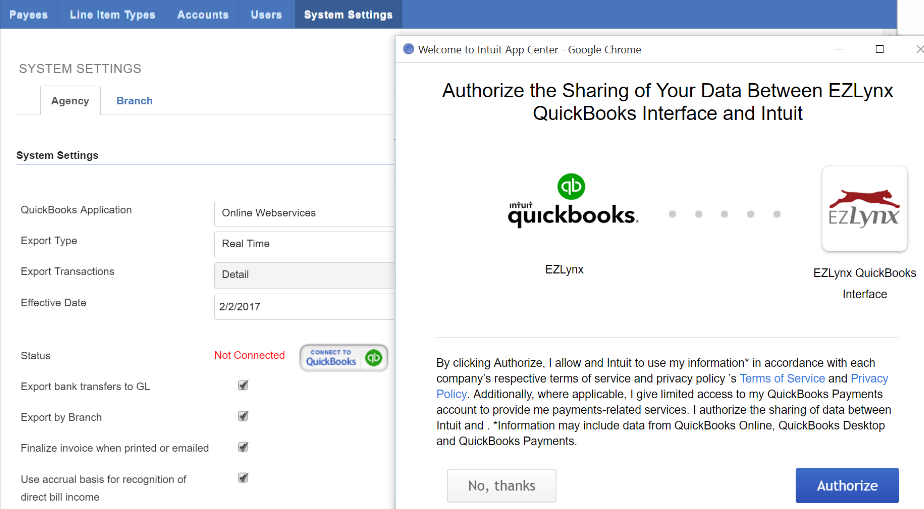Screen dimensions: 924x509
Task: Open the Payees menu tab
Action: (x=28, y=14)
